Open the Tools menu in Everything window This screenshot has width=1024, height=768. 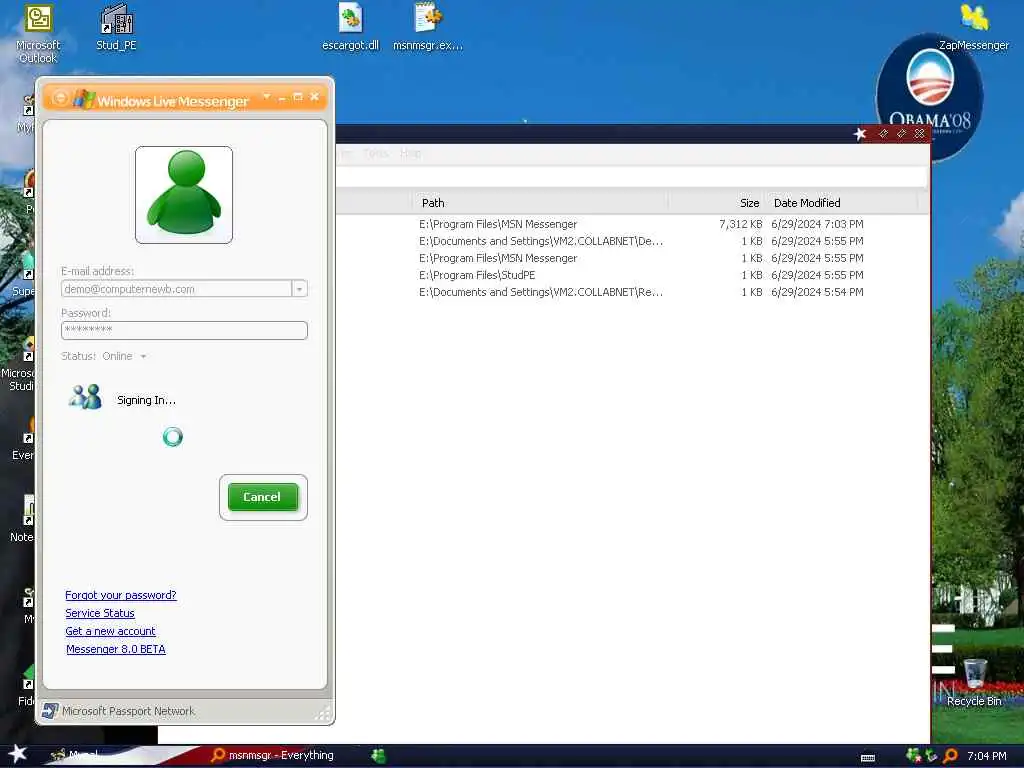(376, 153)
